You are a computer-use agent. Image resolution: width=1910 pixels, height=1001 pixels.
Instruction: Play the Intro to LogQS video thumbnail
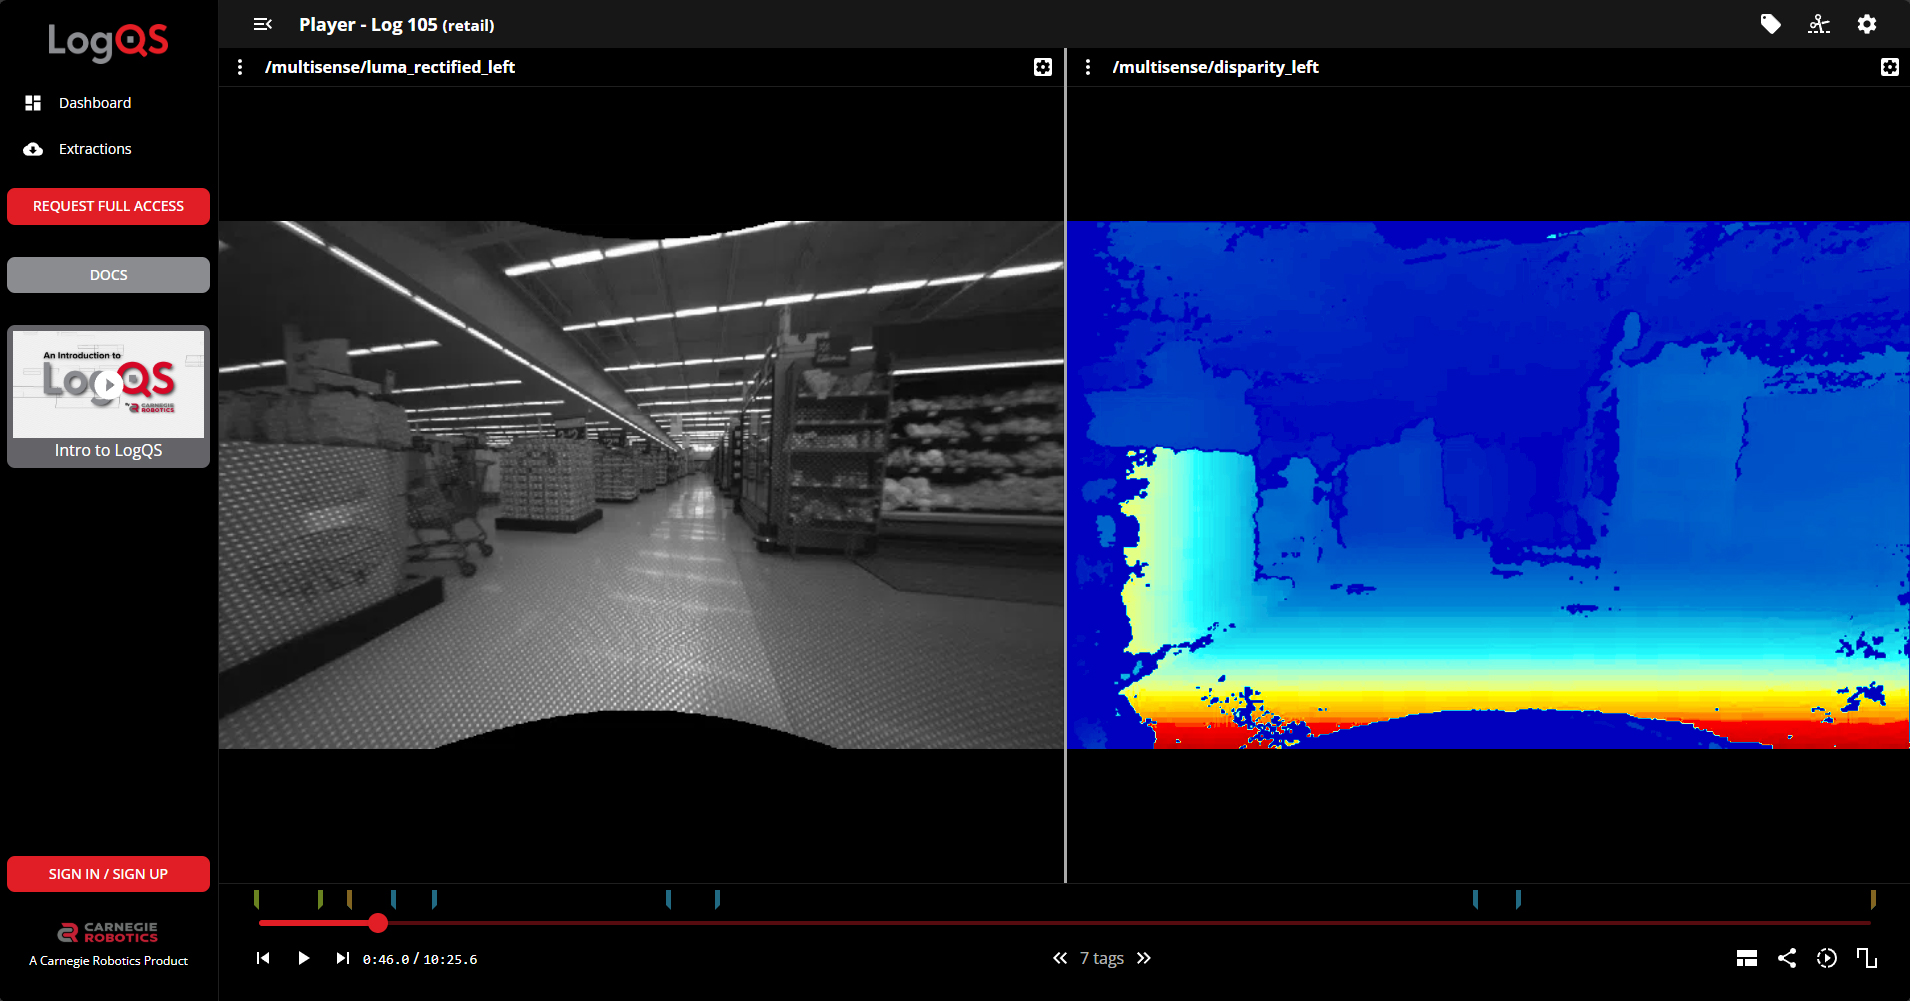point(108,384)
